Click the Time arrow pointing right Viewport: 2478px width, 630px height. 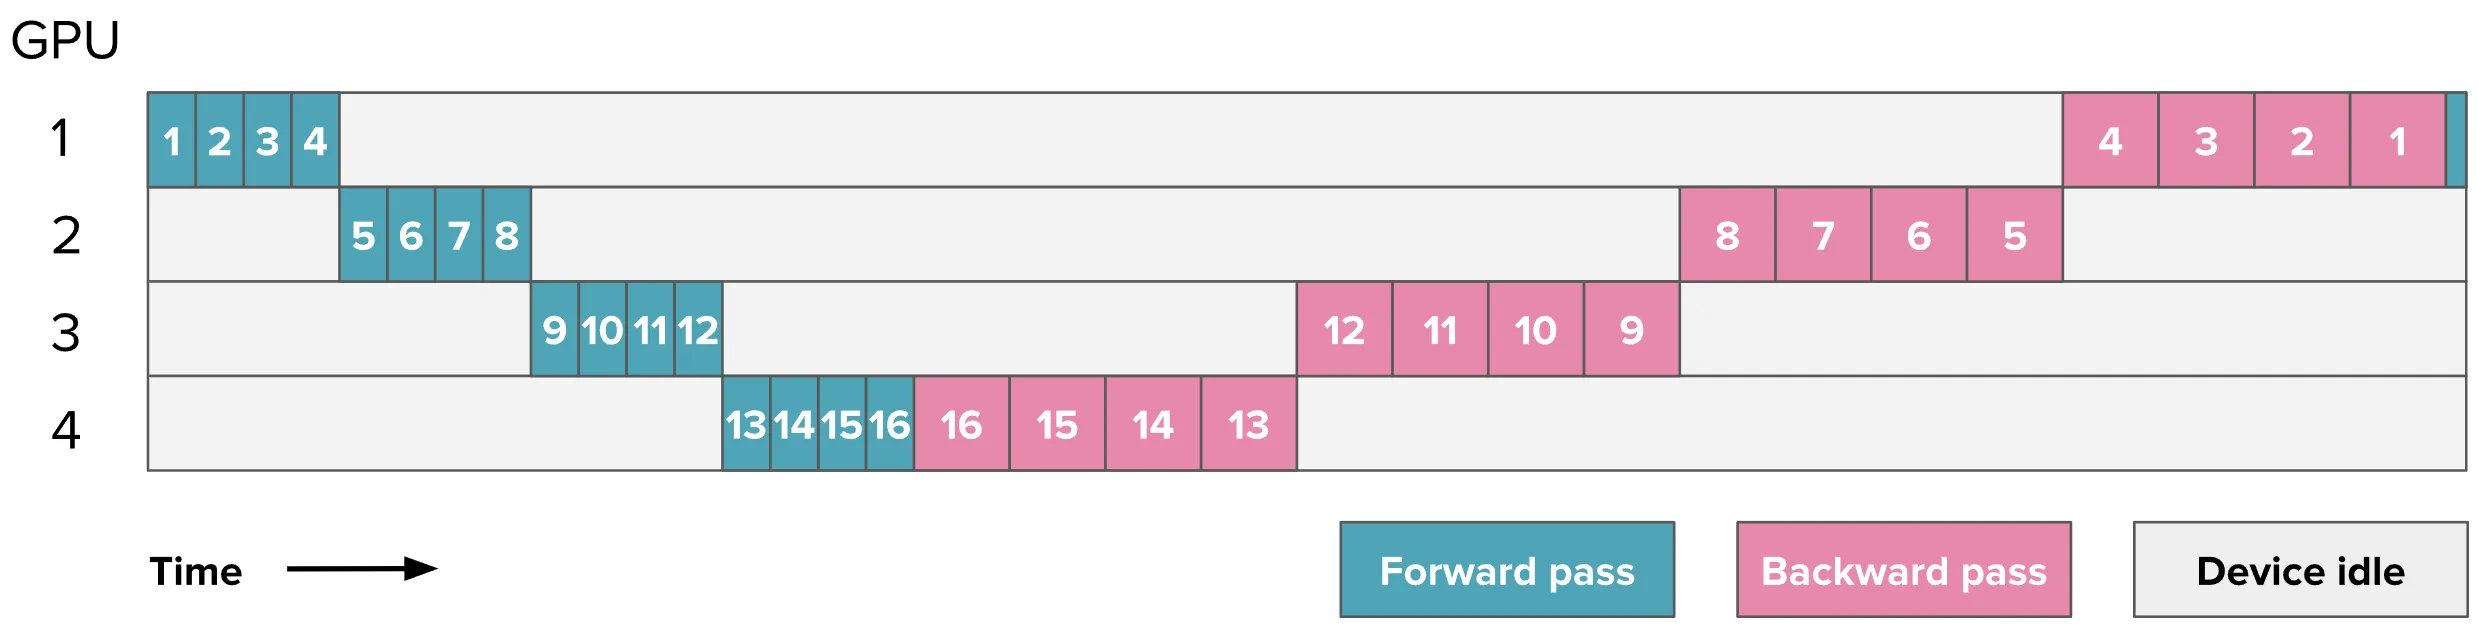[362, 569]
